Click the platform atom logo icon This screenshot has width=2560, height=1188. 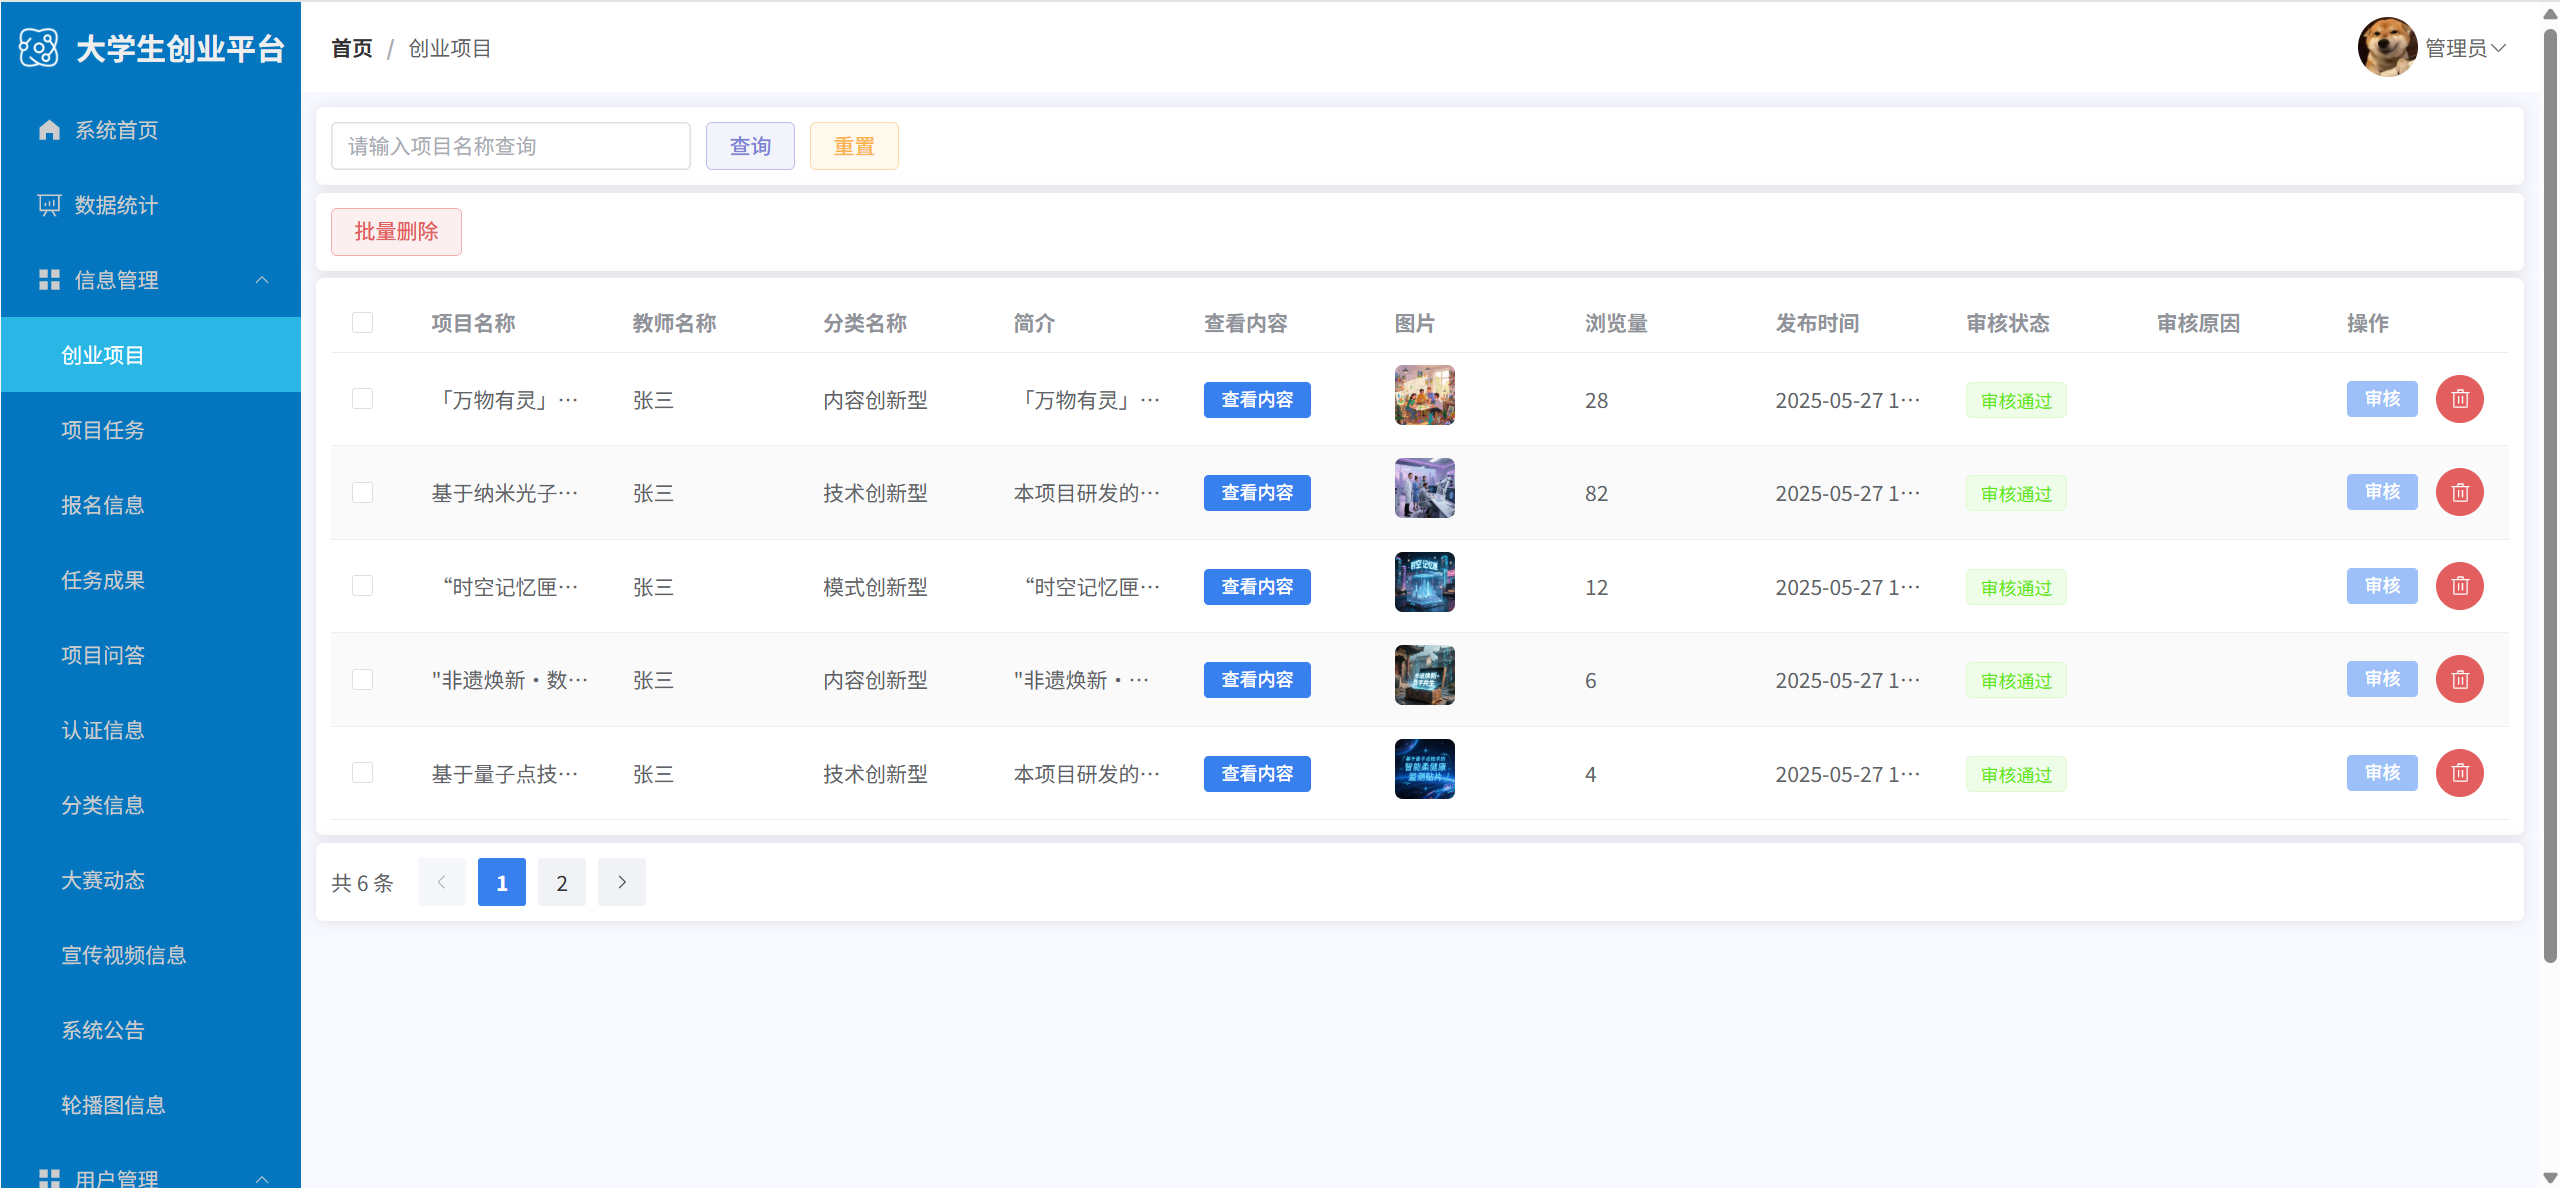tap(39, 48)
